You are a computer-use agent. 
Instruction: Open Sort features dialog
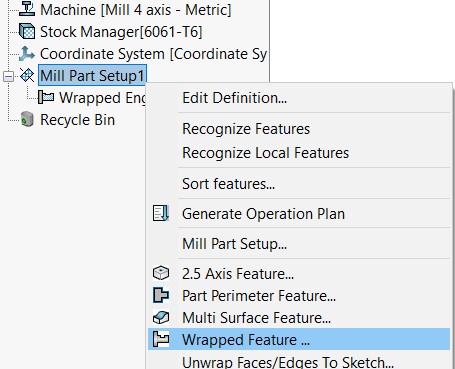tap(228, 184)
